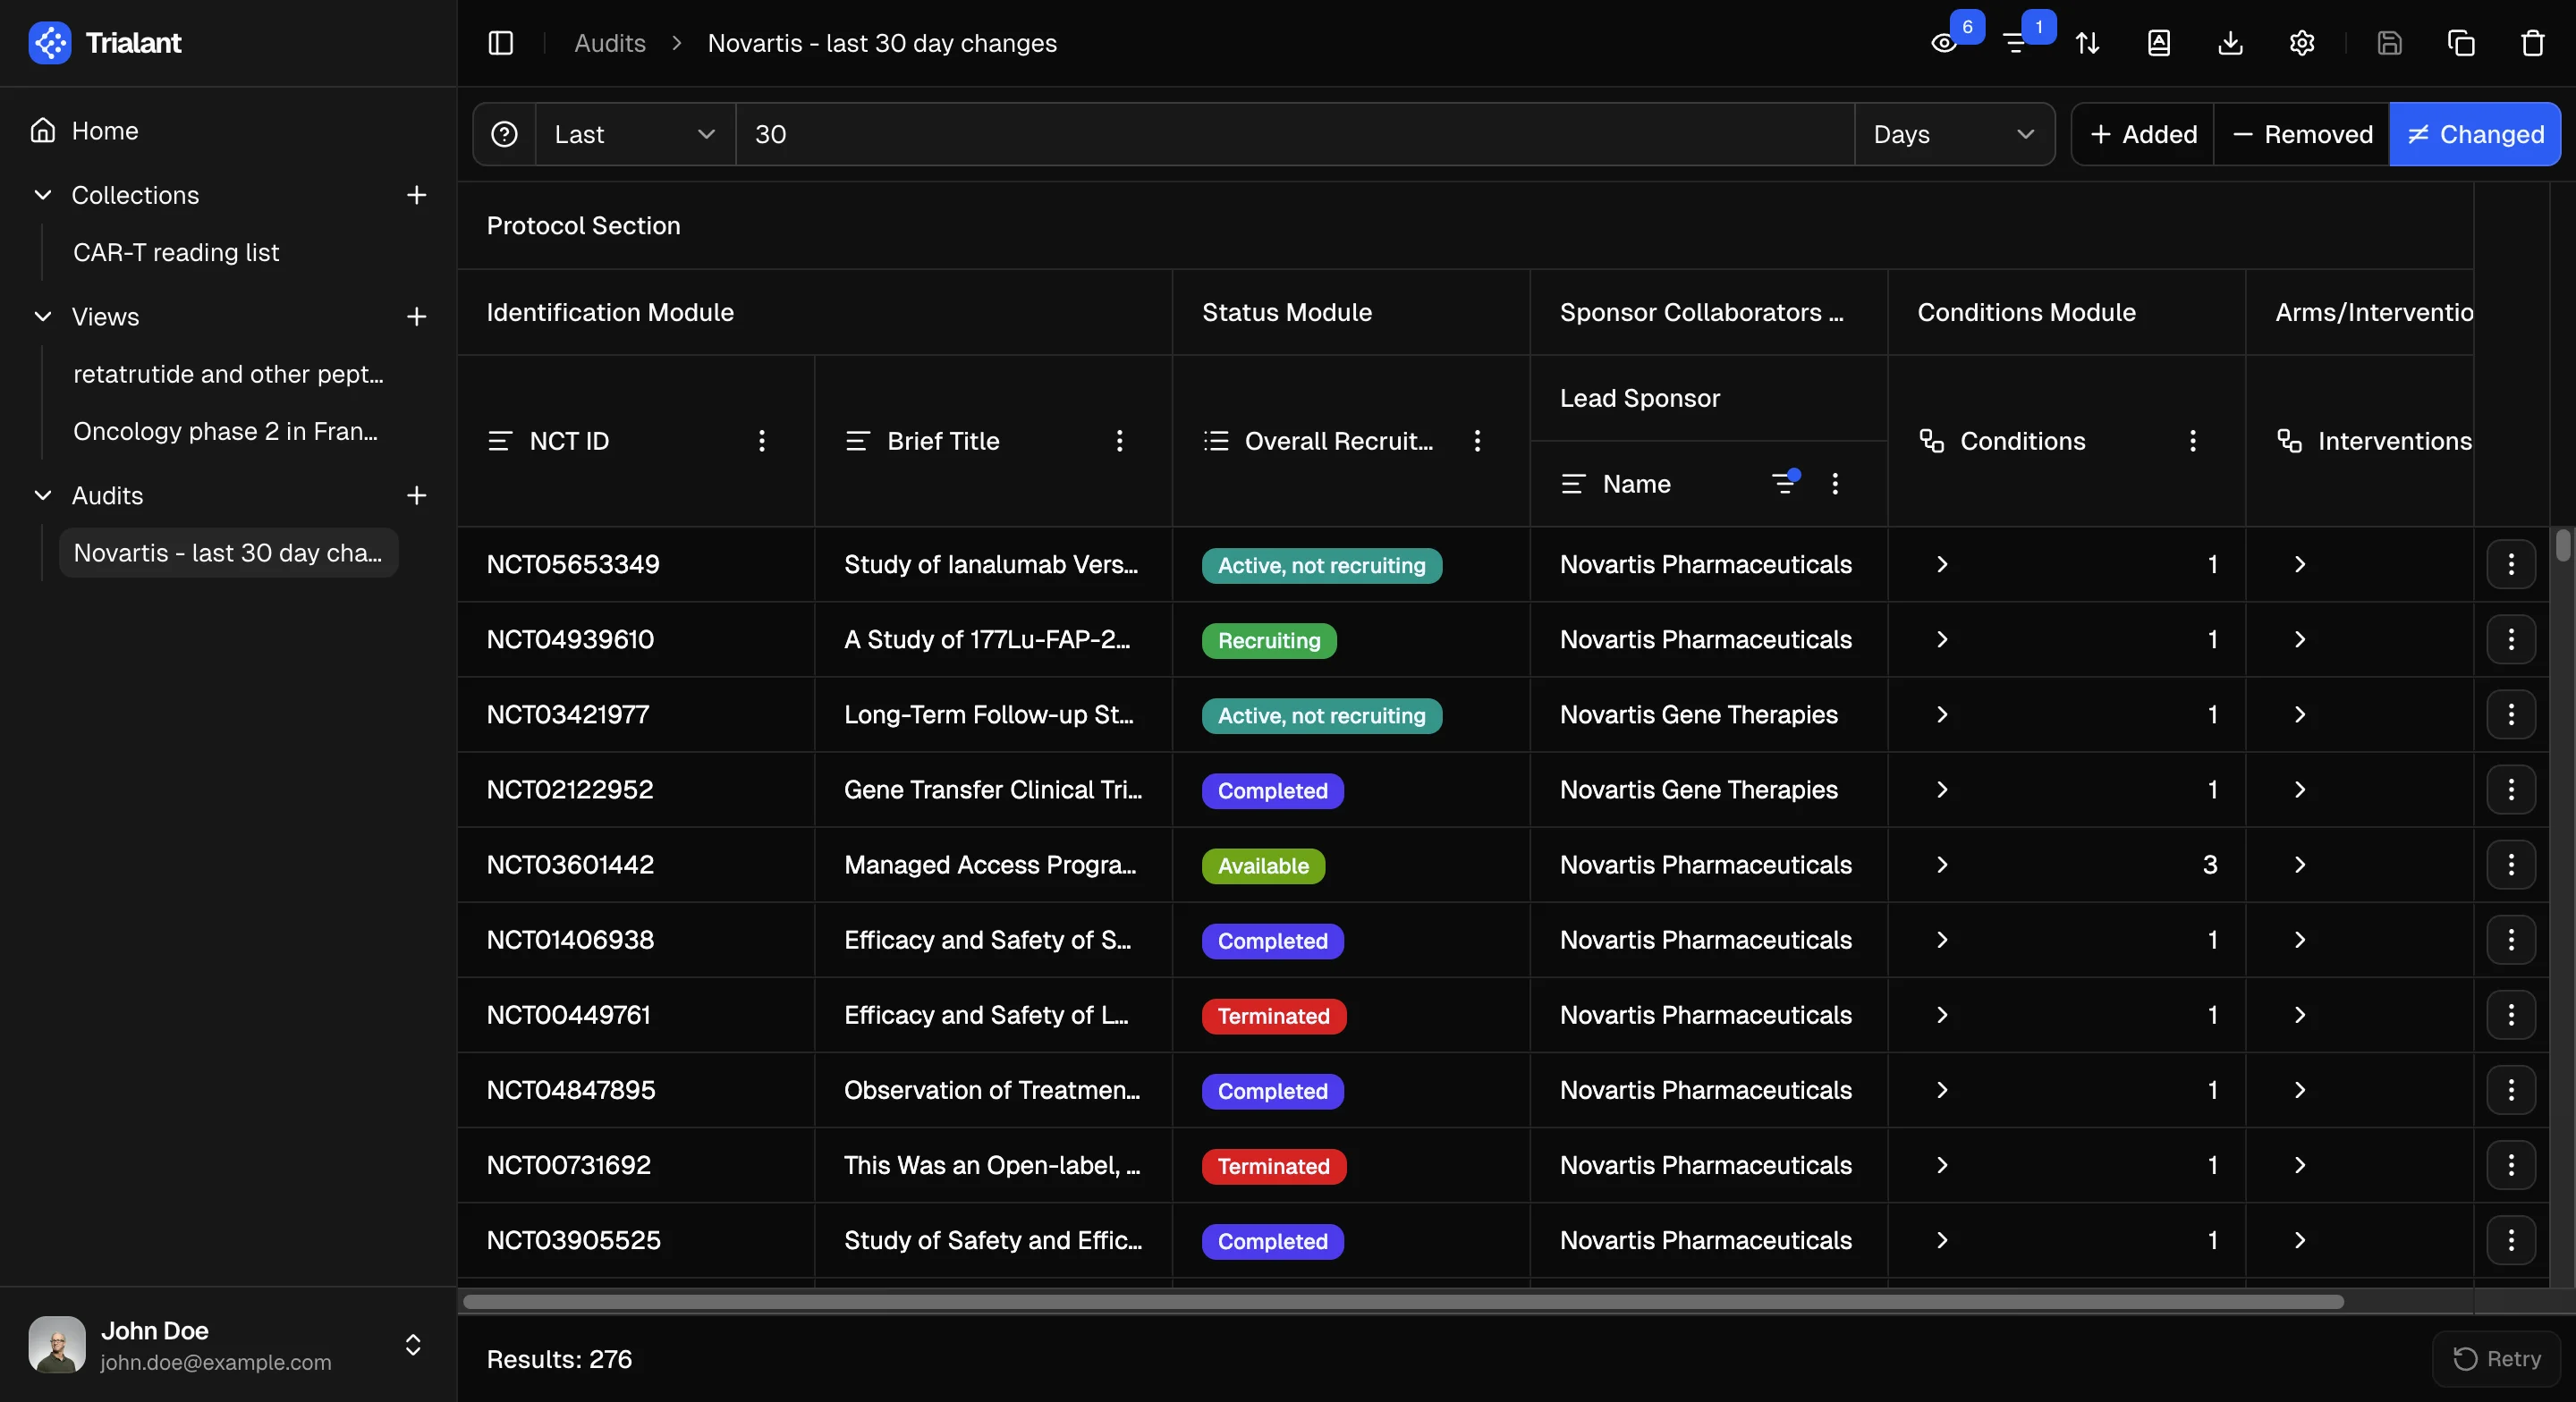Viewport: 2576px width, 1402px height.
Task: Click the duplicate copy icon
Action: tap(2461, 43)
